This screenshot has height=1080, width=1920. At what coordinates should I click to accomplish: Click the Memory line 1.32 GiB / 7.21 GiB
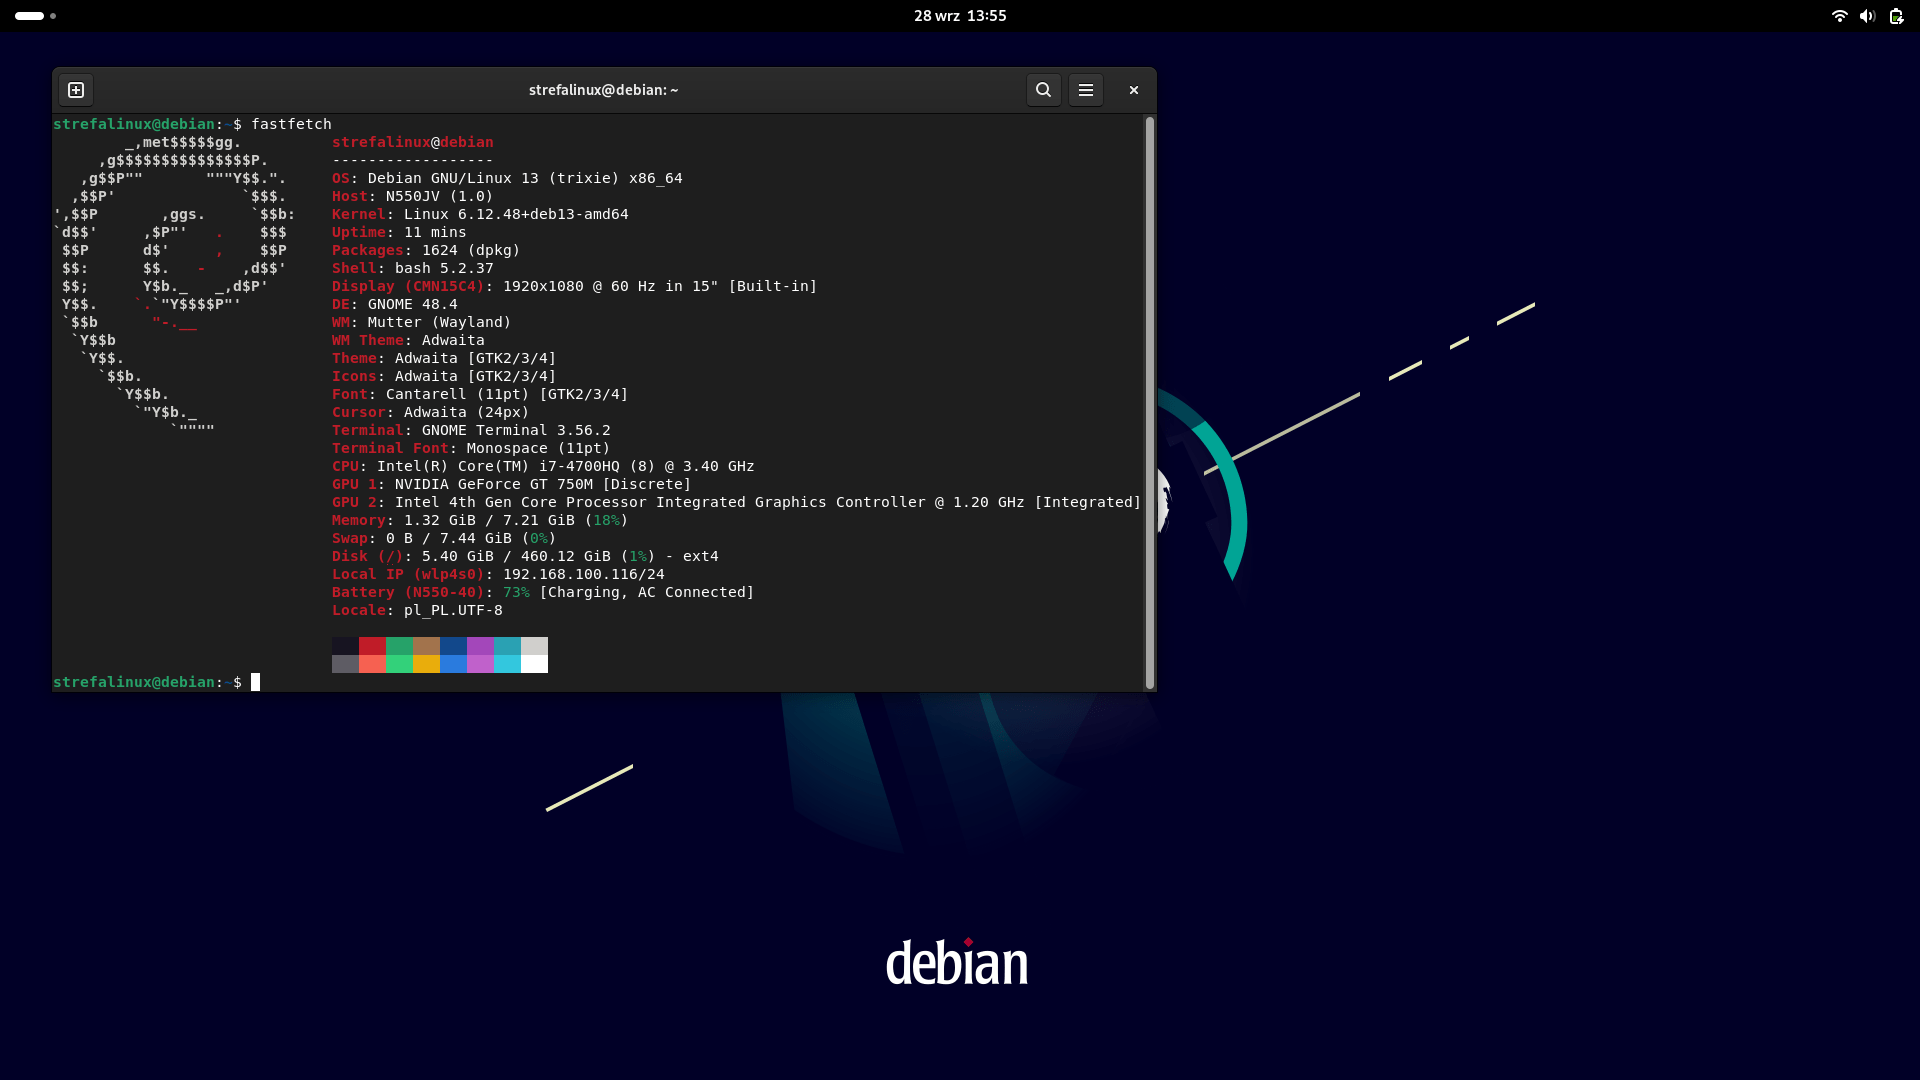pyautogui.click(x=480, y=520)
